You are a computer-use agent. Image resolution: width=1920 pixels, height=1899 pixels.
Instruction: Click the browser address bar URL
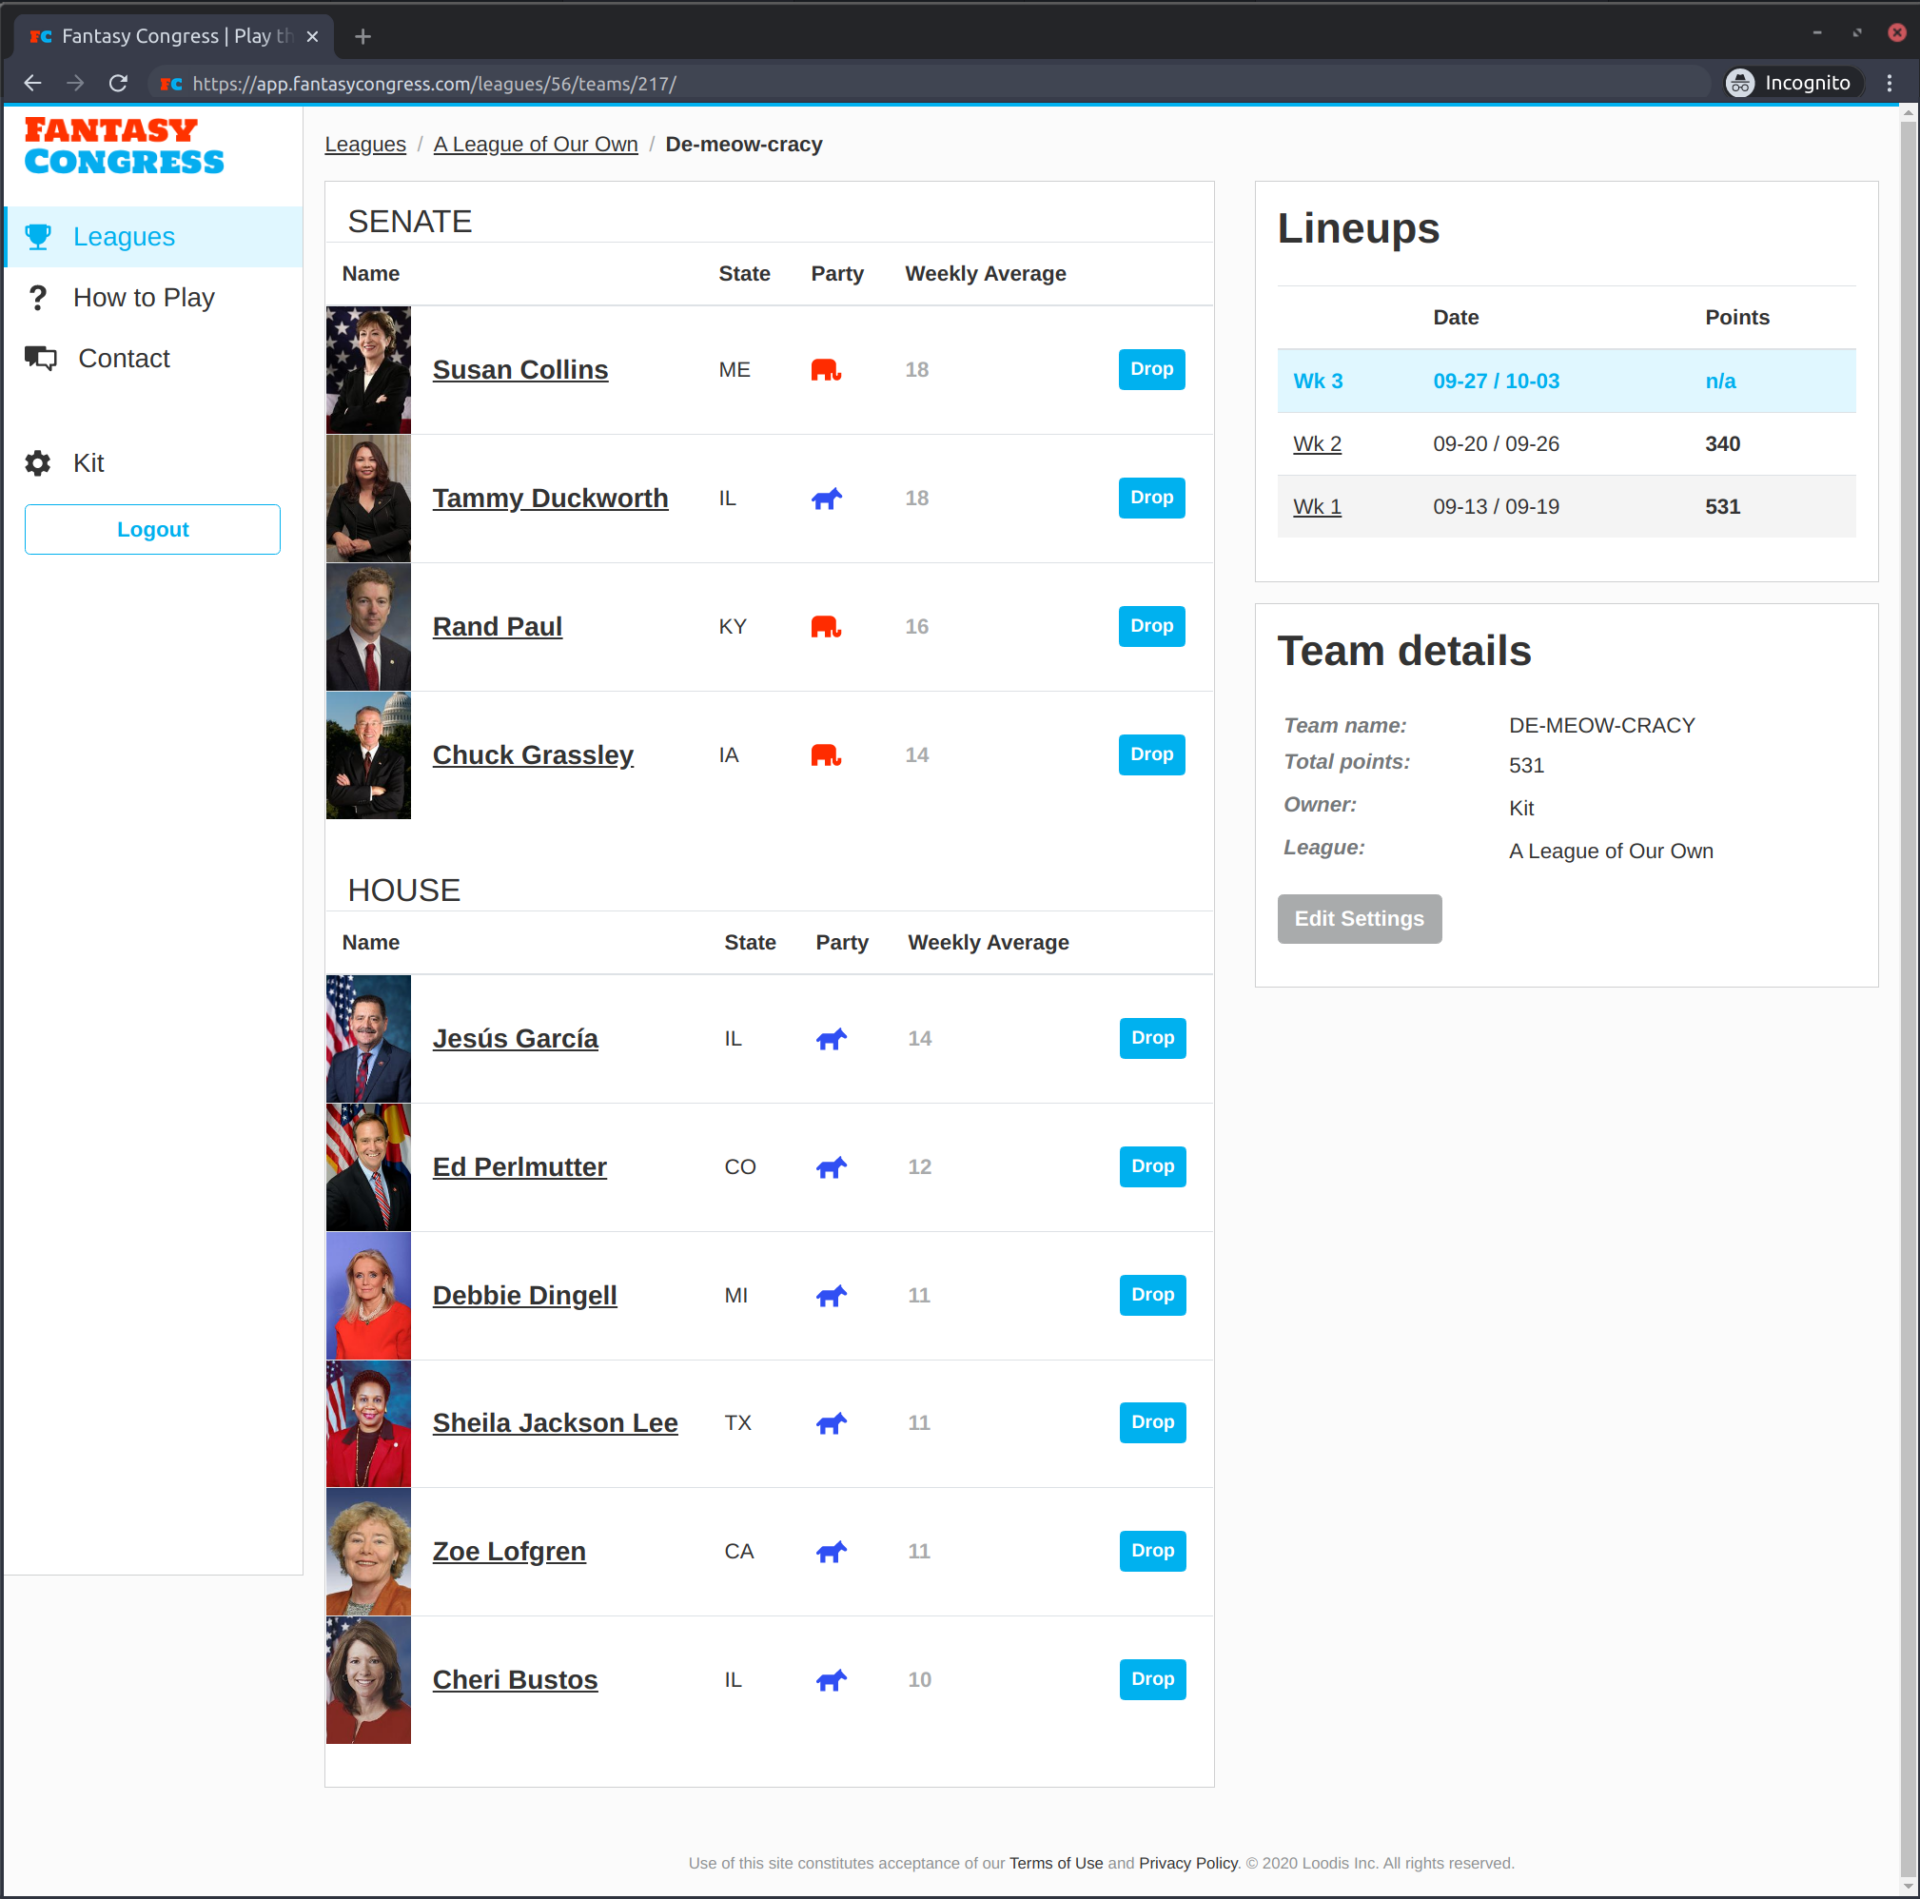[x=434, y=84]
